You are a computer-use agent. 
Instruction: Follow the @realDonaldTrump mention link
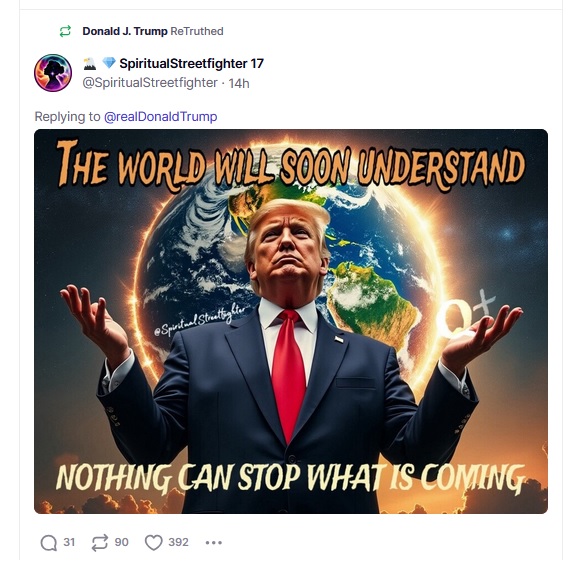click(x=161, y=116)
